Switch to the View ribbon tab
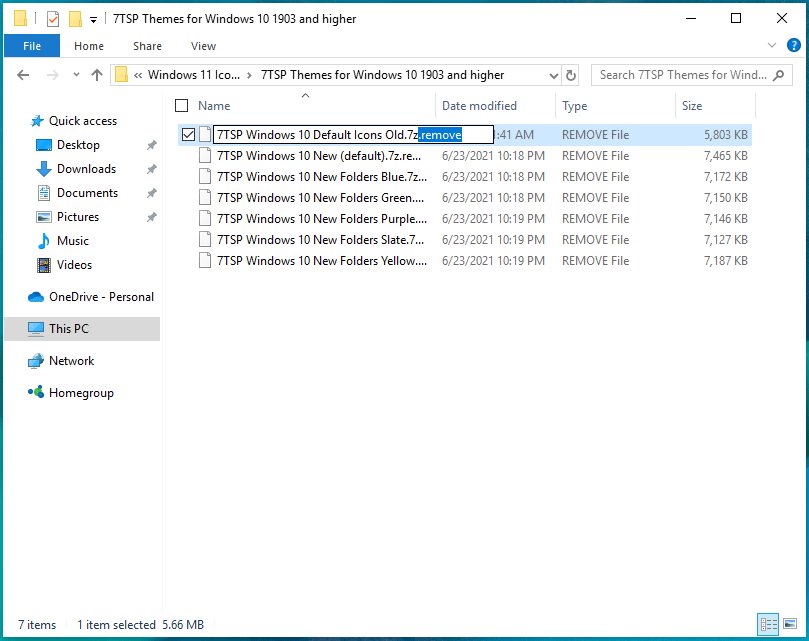 203,46
